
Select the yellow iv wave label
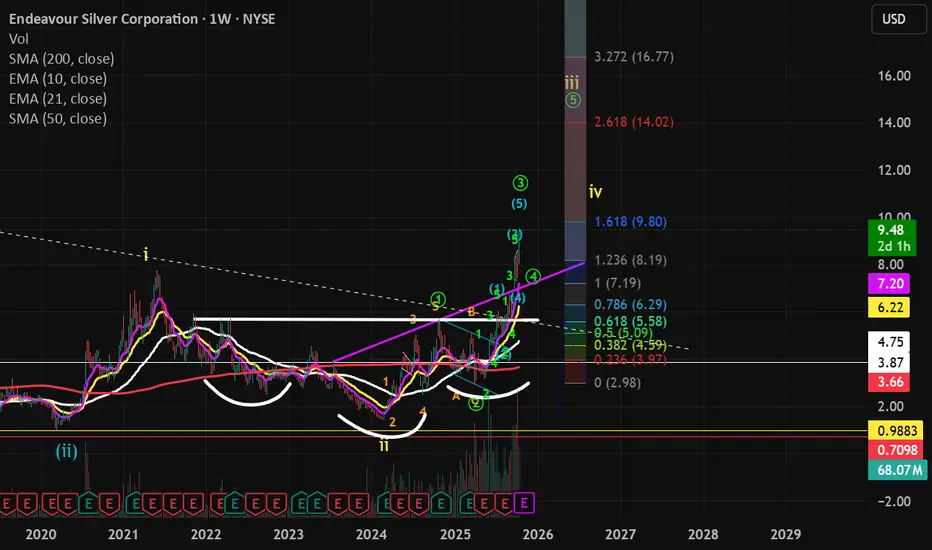pyautogui.click(x=596, y=192)
